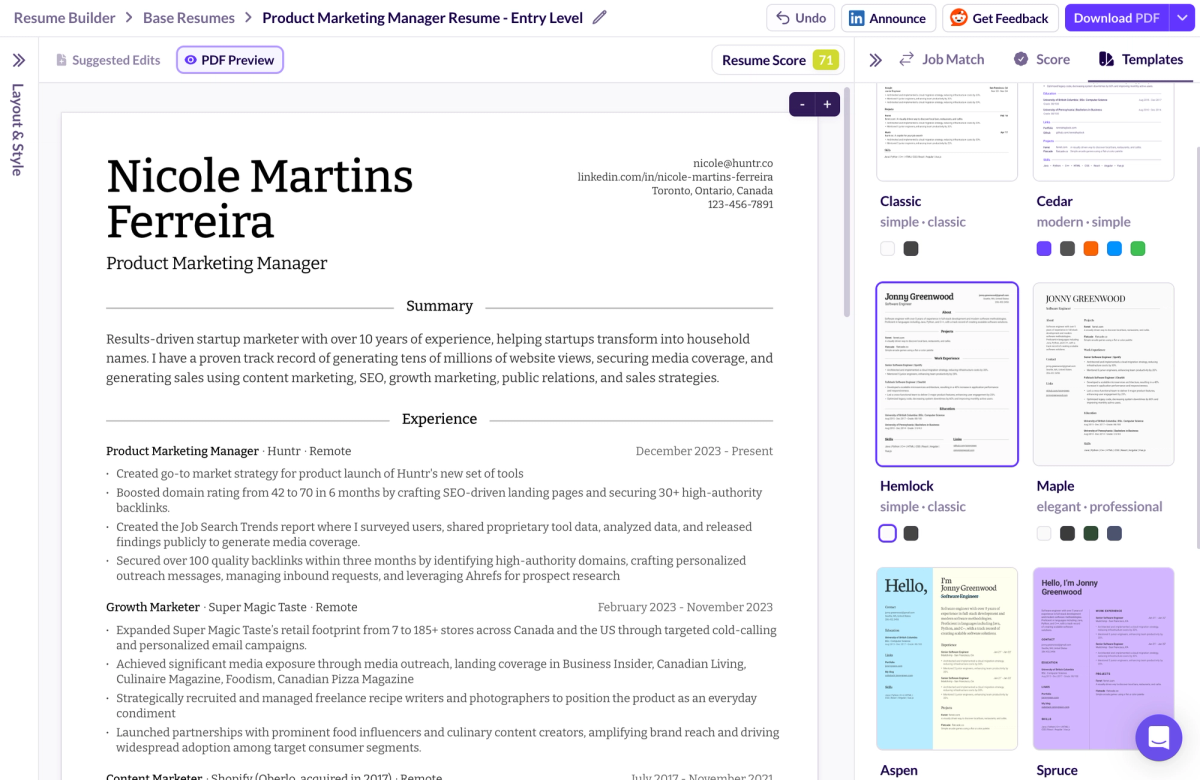Select the Maple template thumbnail
This screenshot has height=780, width=1200.
point(1103,374)
